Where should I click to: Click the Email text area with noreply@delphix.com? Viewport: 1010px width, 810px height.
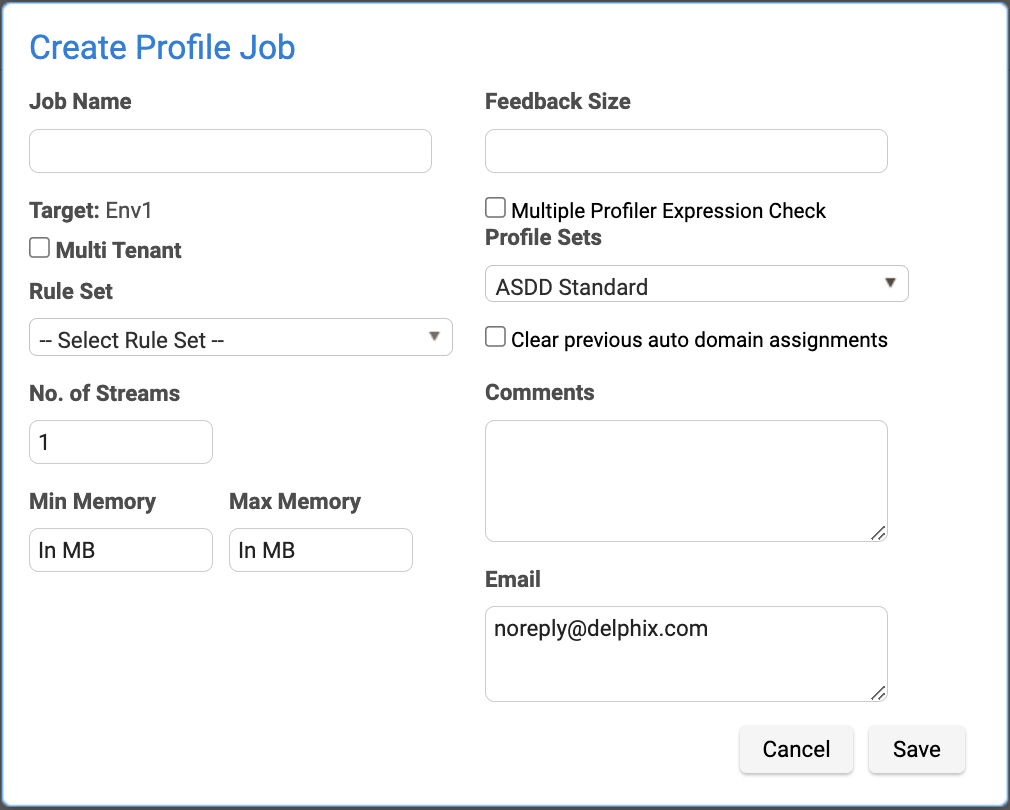tap(686, 653)
